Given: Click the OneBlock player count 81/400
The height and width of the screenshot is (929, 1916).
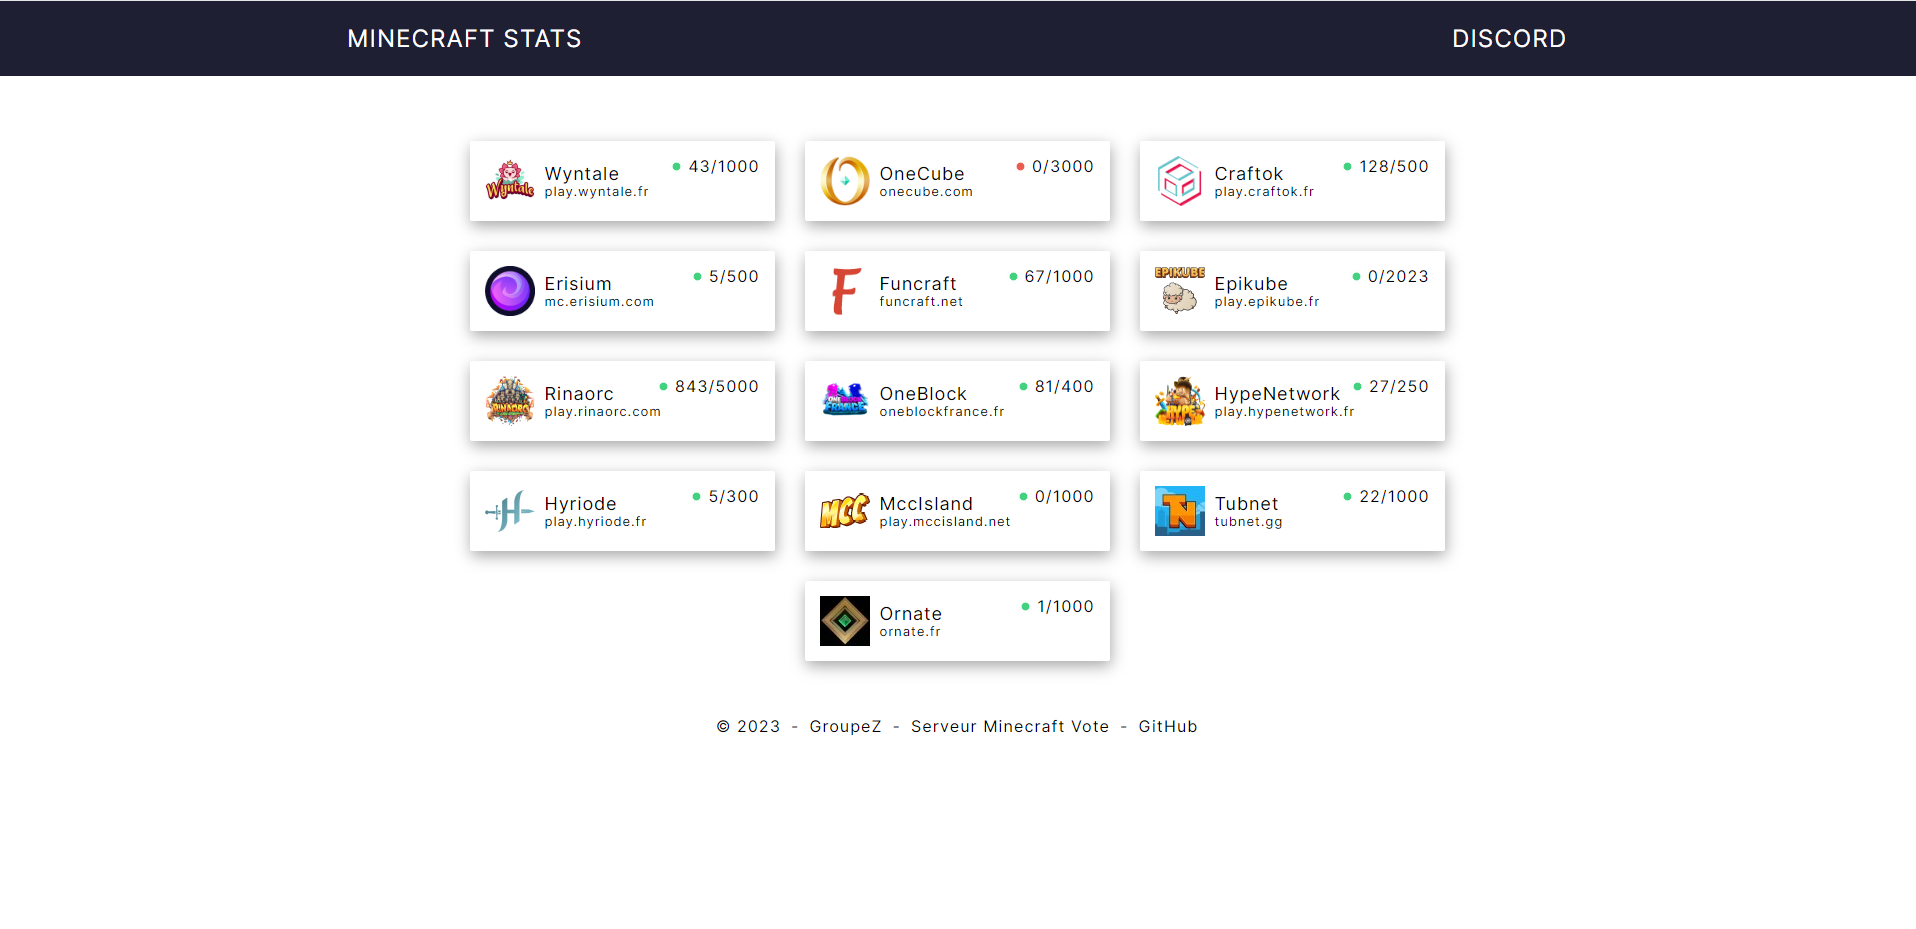Looking at the screenshot, I should tap(1064, 387).
